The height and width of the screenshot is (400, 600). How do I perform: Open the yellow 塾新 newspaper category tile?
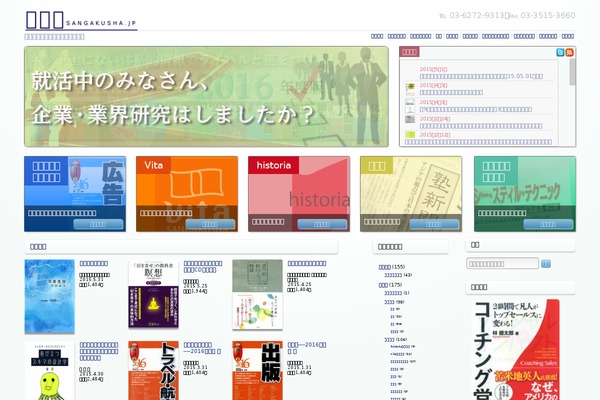point(411,194)
